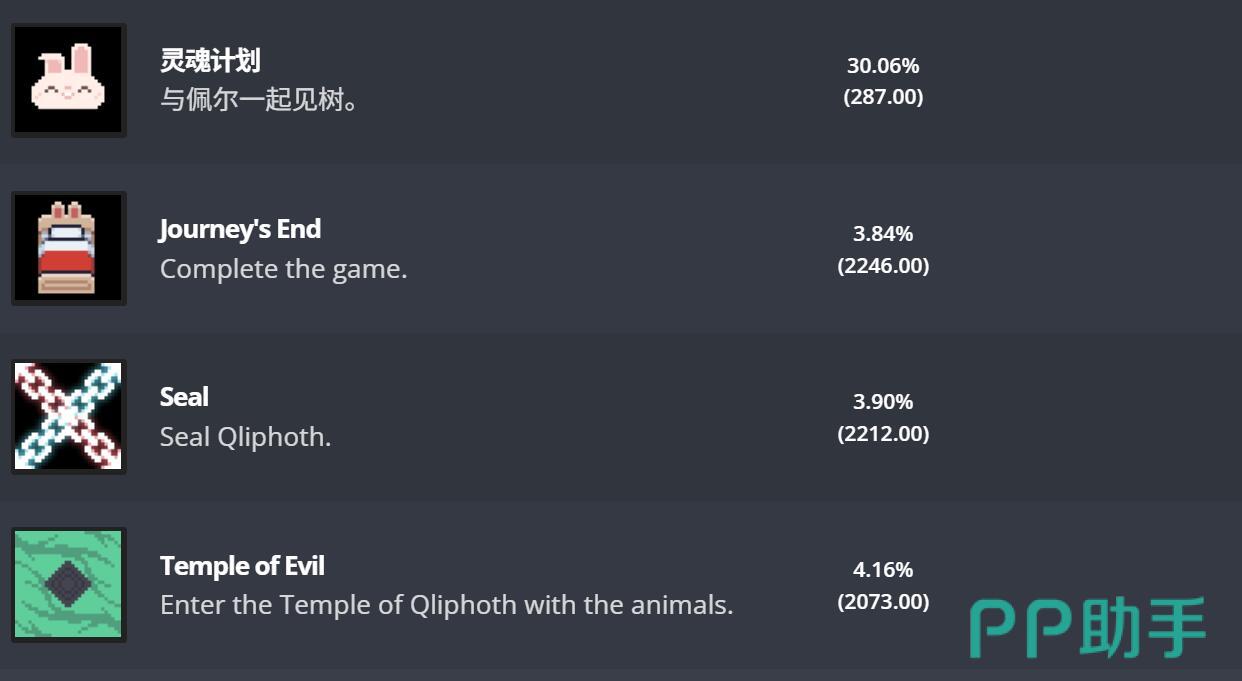The height and width of the screenshot is (681, 1242).
Task: Click the (2246.00) score value
Action: coord(883,265)
